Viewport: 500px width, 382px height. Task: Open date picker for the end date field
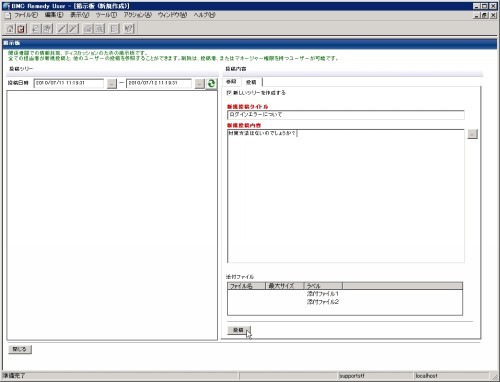click(199, 83)
